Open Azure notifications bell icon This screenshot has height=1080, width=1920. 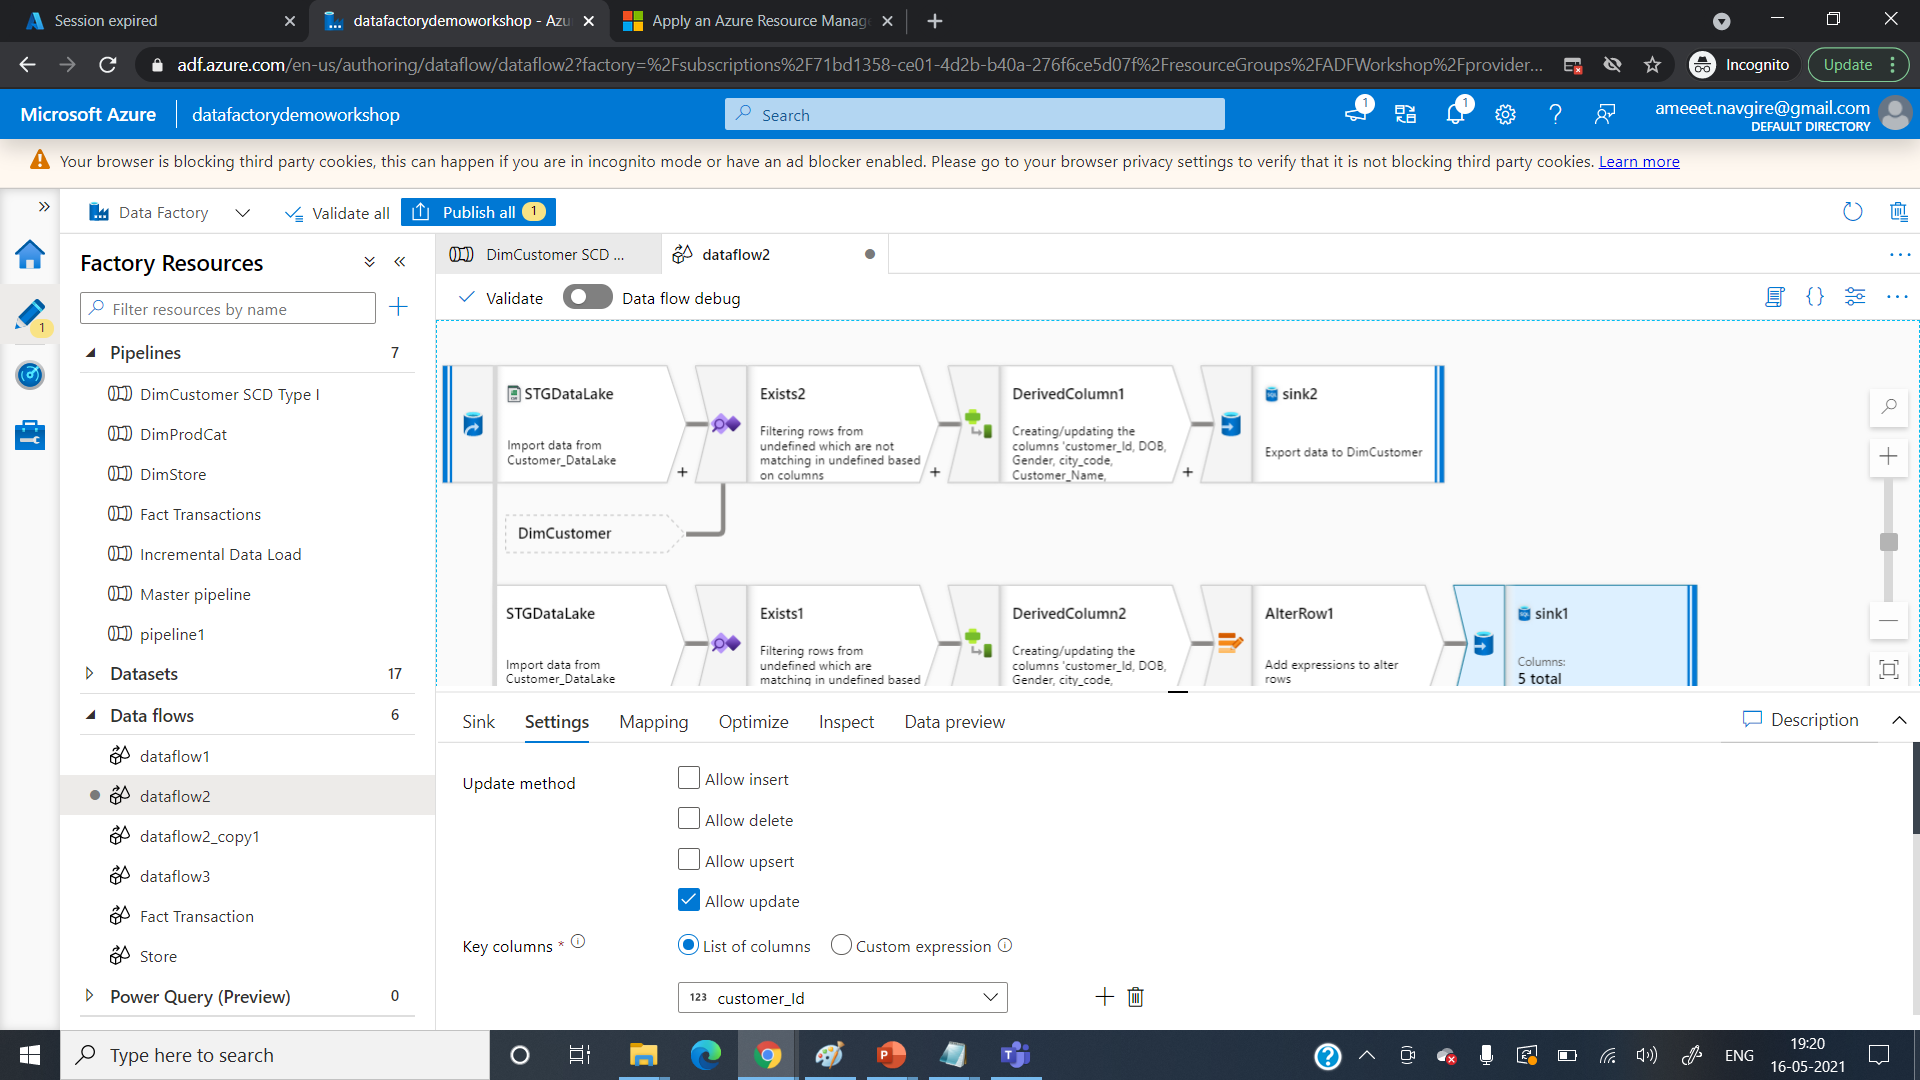click(x=1455, y=114)
